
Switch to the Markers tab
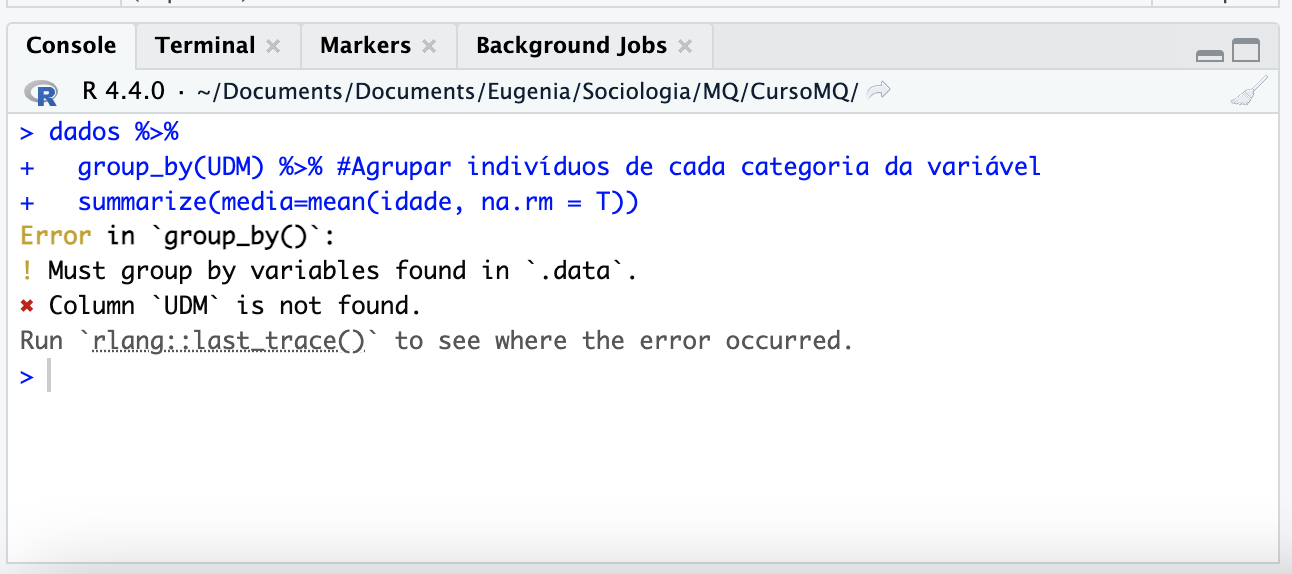(365, 45)
